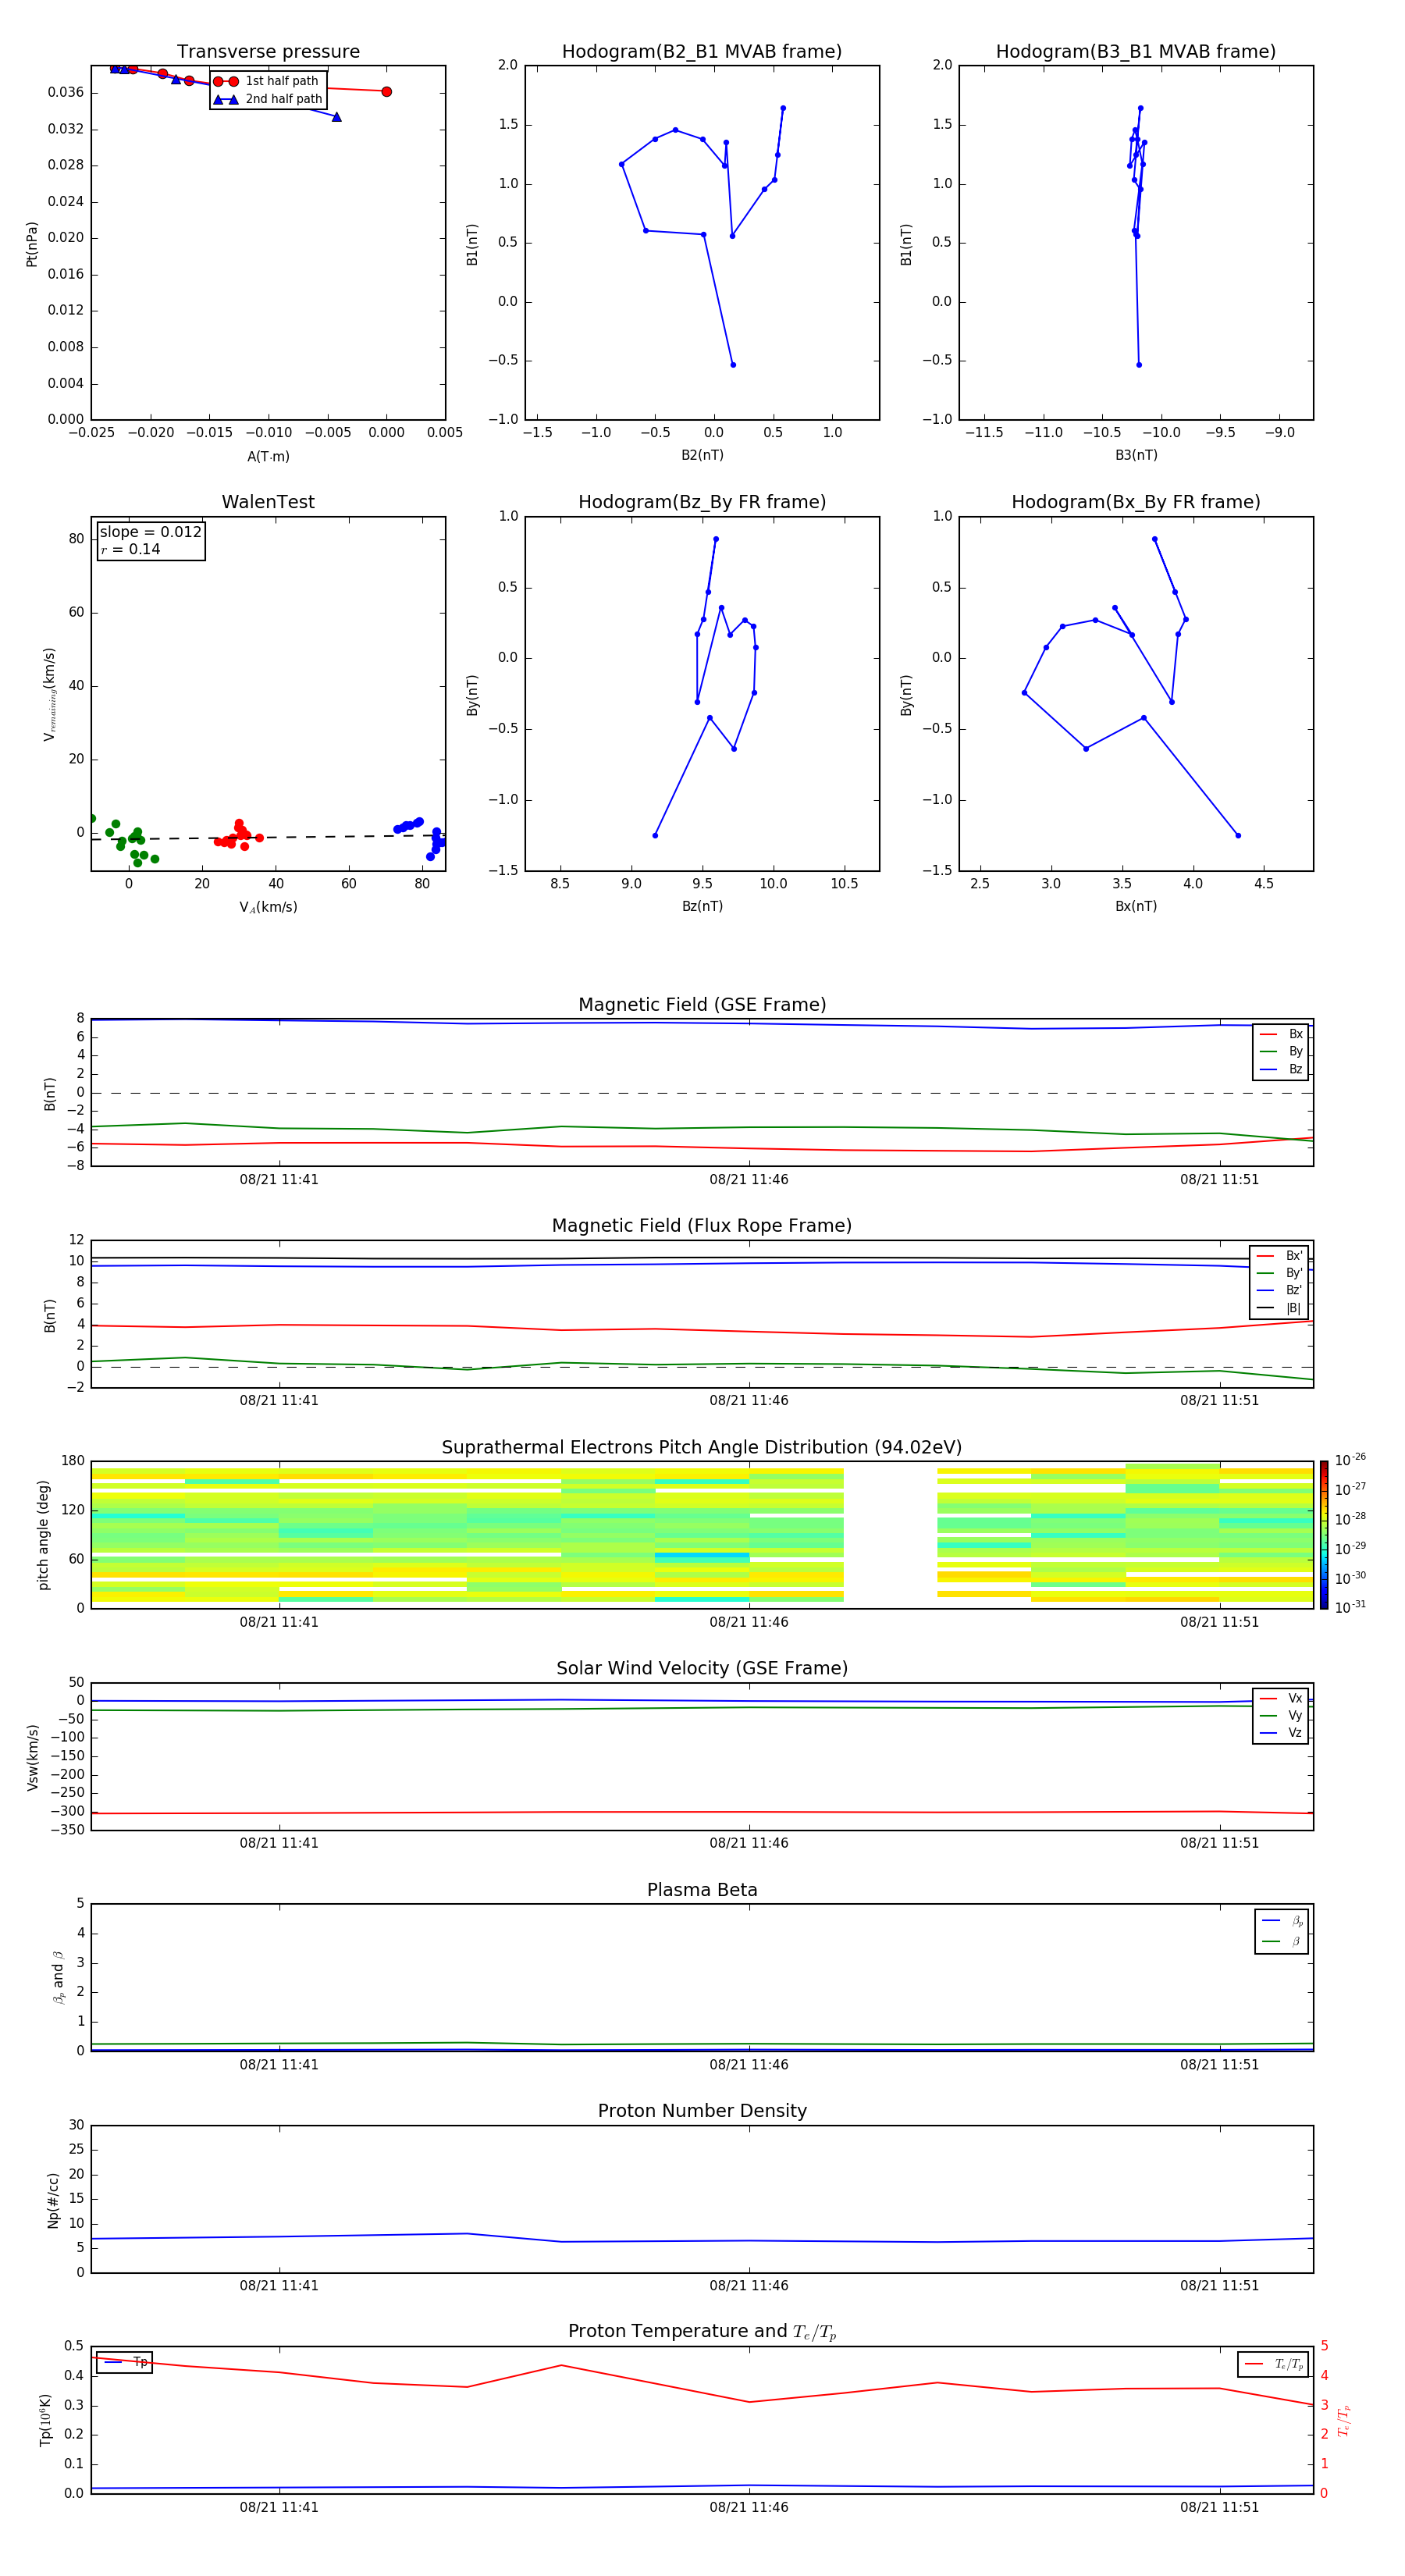Screen dimensions: 1405x2576
Task: Click 'Suprathermal Electrons Pitch Angle Distribution' title
Action: [x=702, y=1448]
